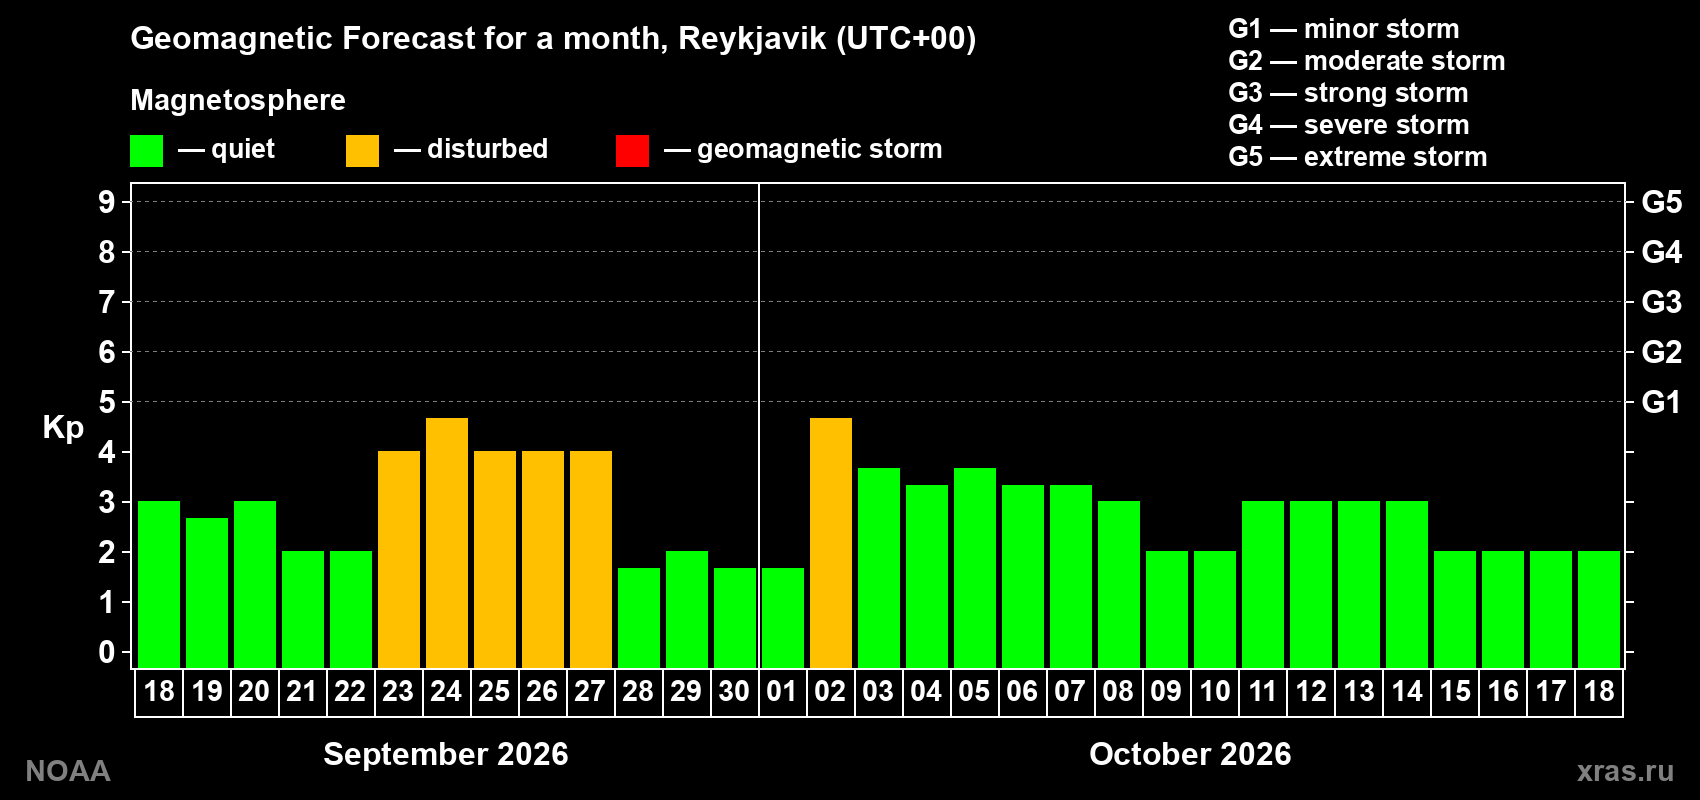Click the orange disturbed legend swatch
This screenshot has height=800, width=1700.
pyautogui.click(x=362, y=151)
